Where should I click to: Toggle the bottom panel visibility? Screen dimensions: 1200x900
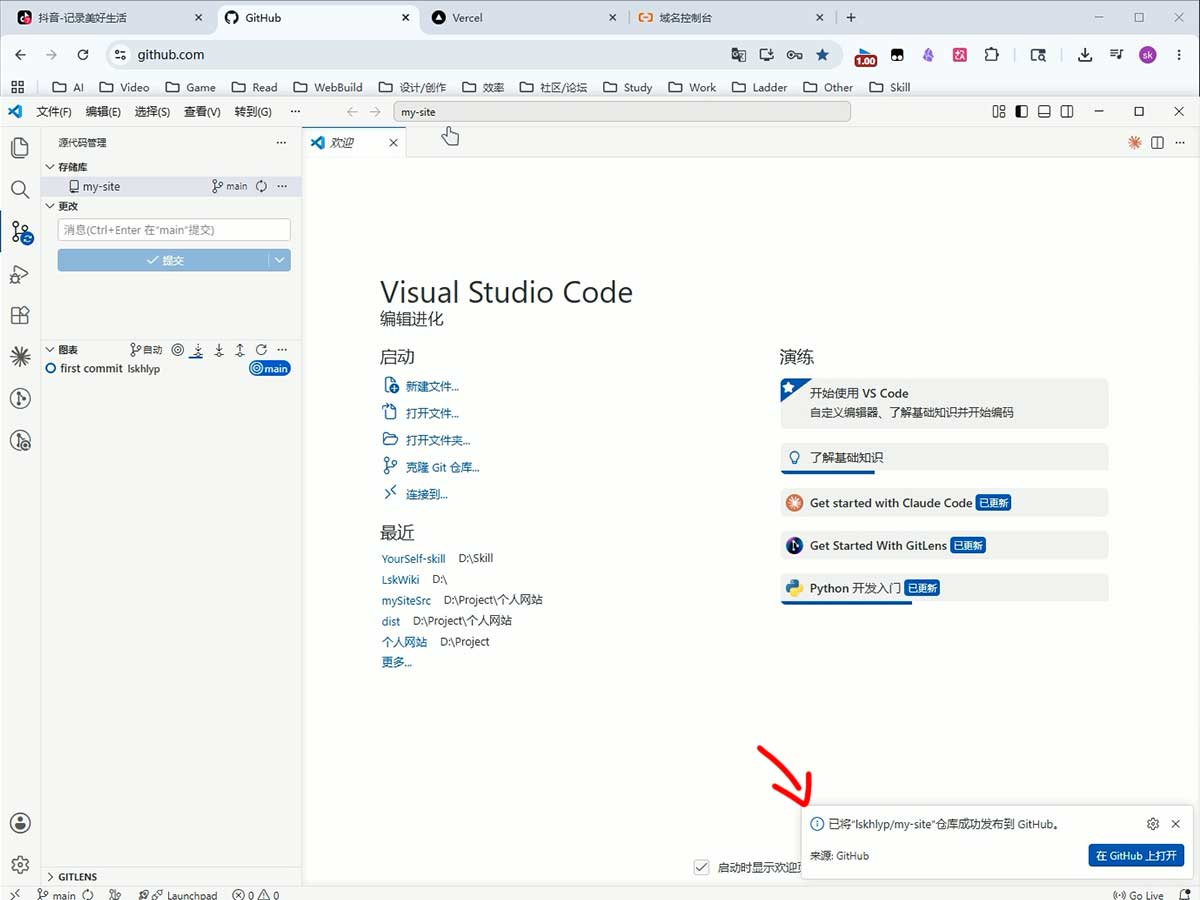pos(1044,112)
